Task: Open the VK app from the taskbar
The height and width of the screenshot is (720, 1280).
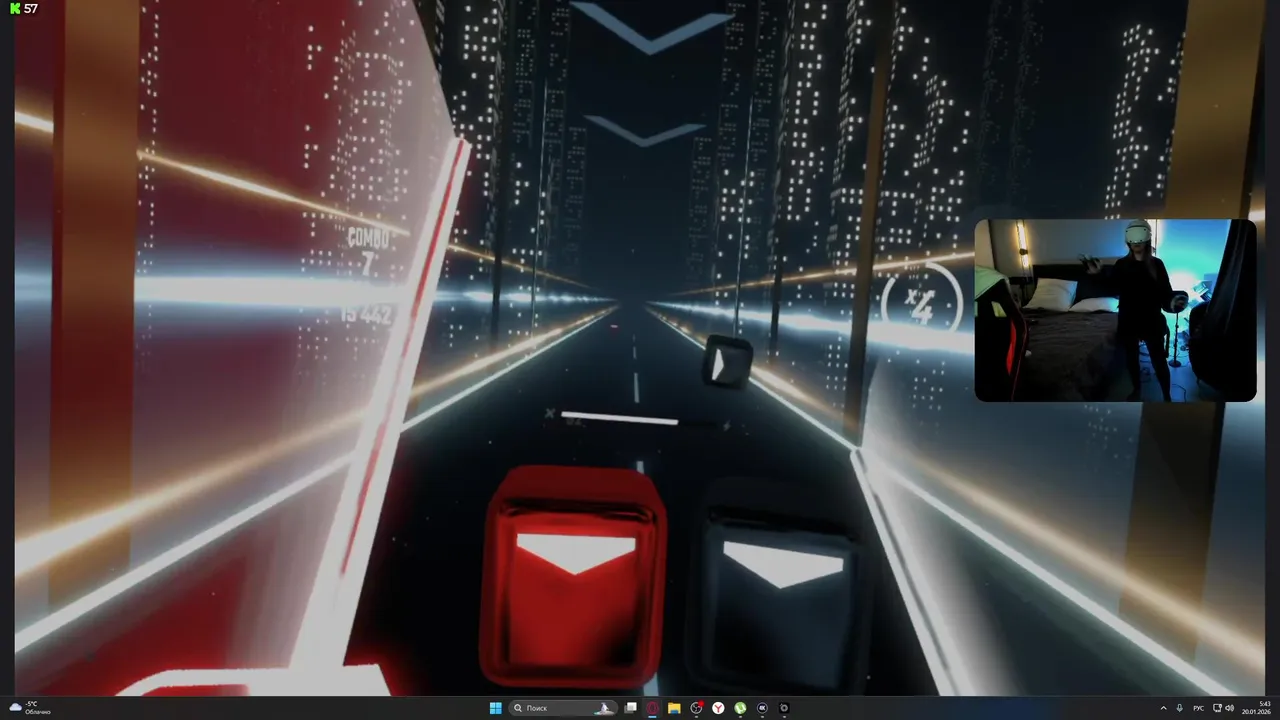Action: pyautogui.click(x=762, y=708)
